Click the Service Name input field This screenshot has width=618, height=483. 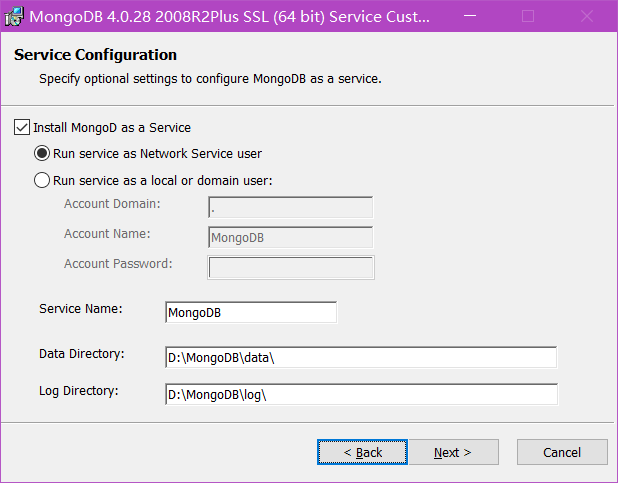tap(251, 312)
